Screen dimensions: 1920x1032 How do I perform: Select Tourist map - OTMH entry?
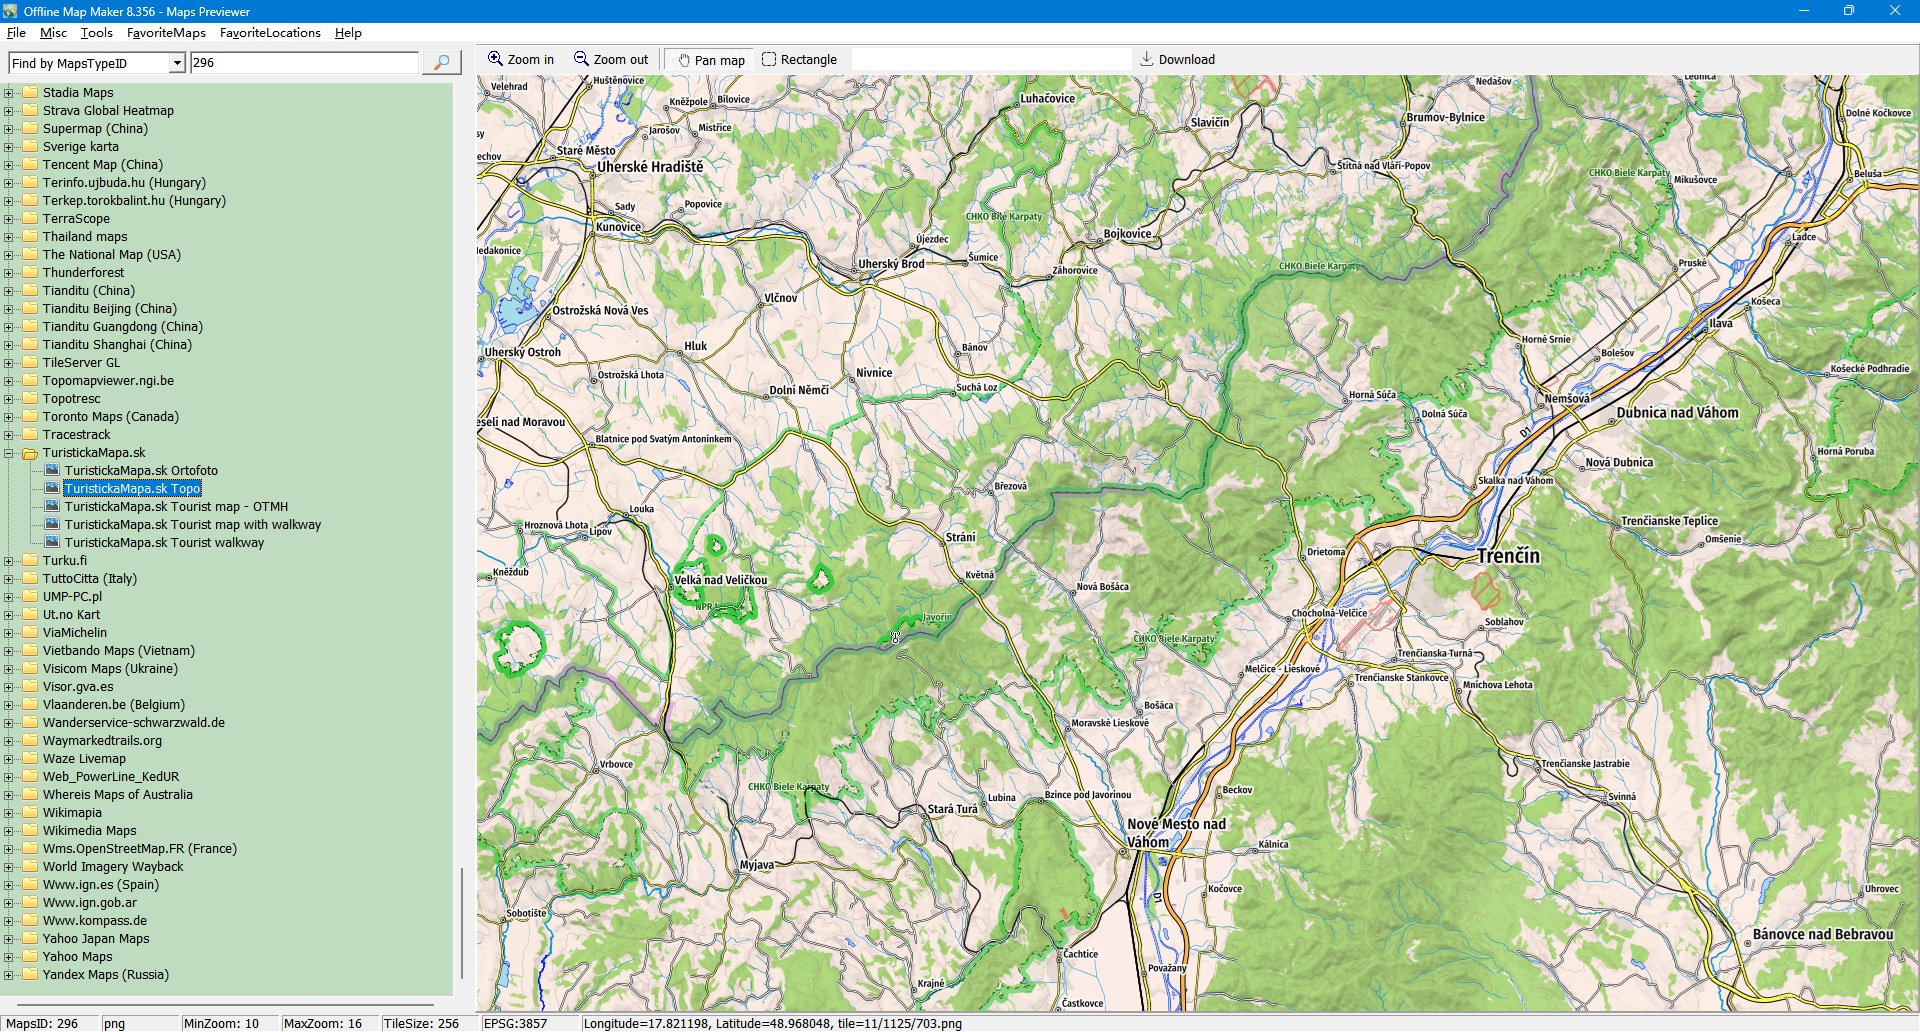pyautogui.click(x=176, y=507)
